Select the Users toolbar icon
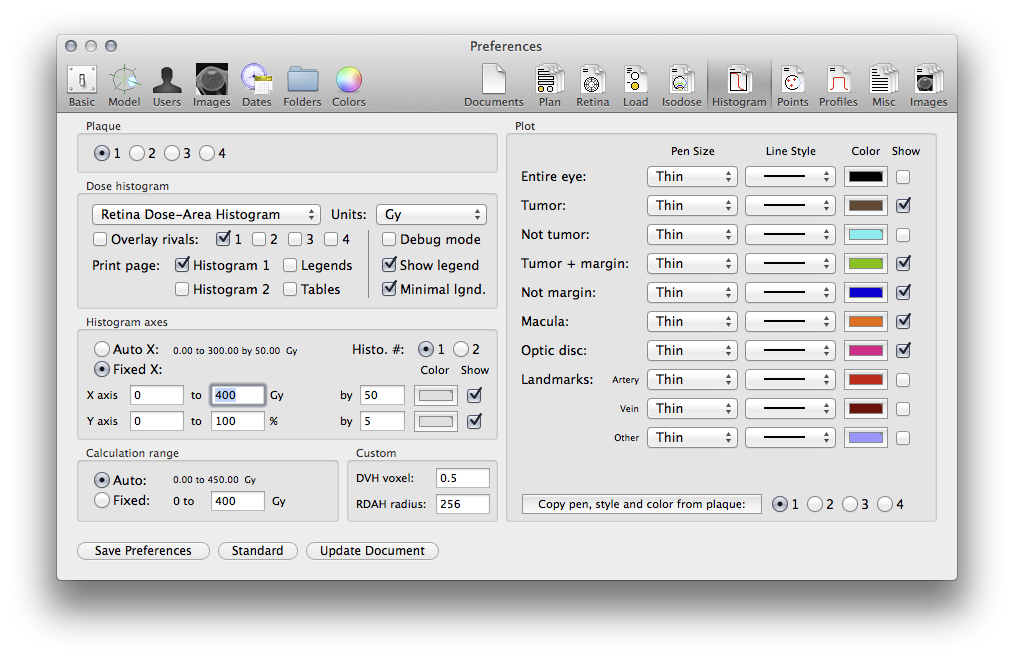The width and height of the screenshot is (1014, 659). pos(167,85)
